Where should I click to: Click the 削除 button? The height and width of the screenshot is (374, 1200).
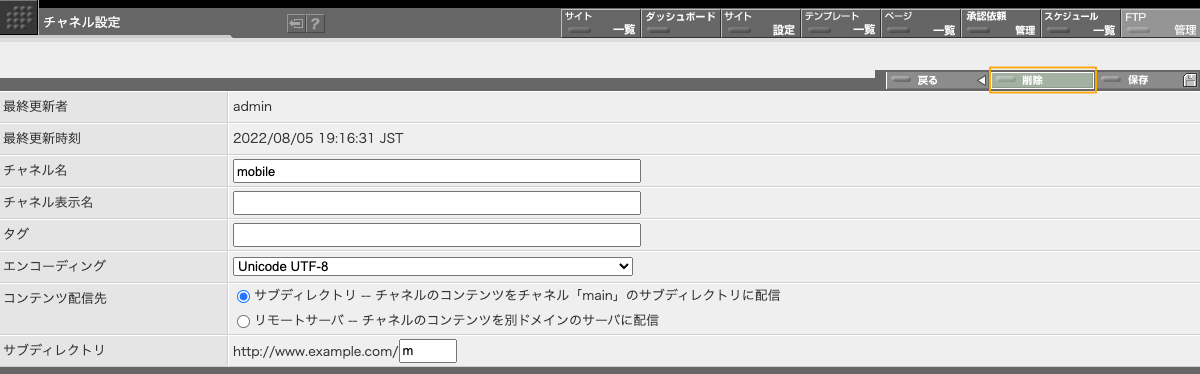[1043, 80]
